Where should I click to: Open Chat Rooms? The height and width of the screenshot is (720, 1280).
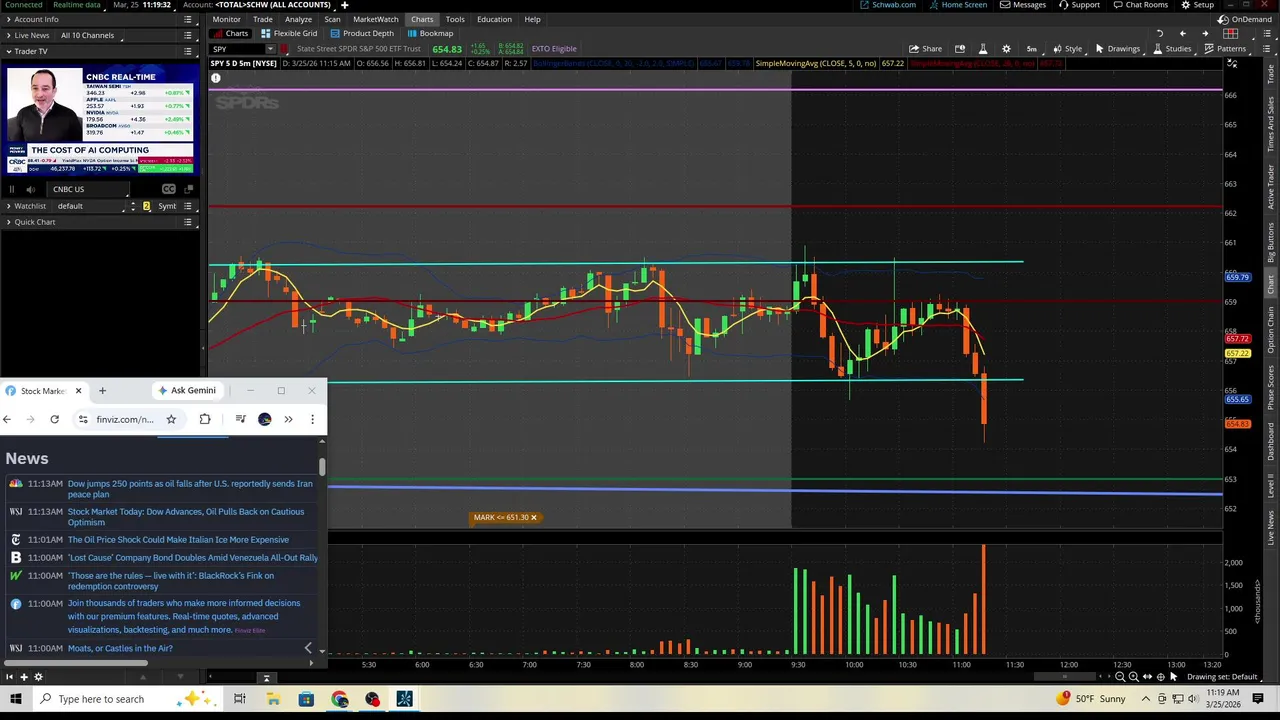[x=1139, y=5]
